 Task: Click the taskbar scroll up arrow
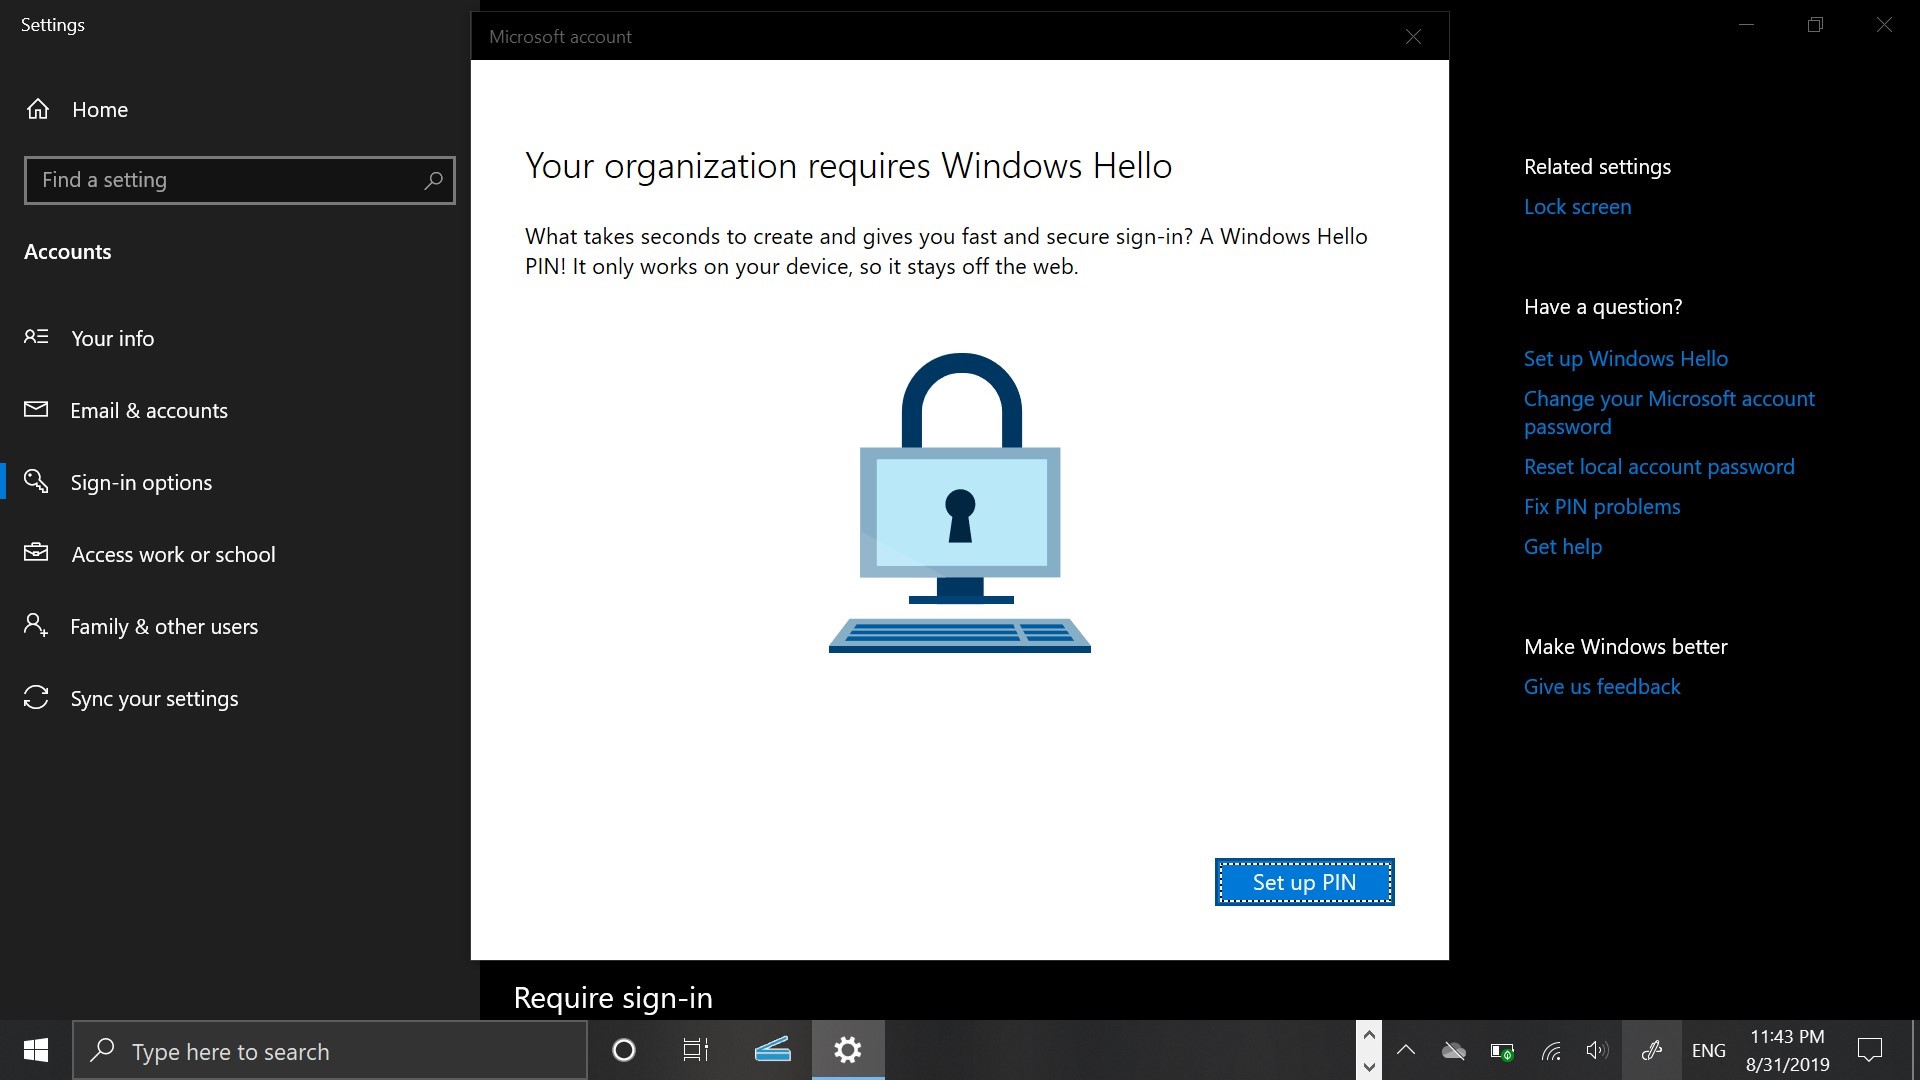[x=1370, y=1035]
